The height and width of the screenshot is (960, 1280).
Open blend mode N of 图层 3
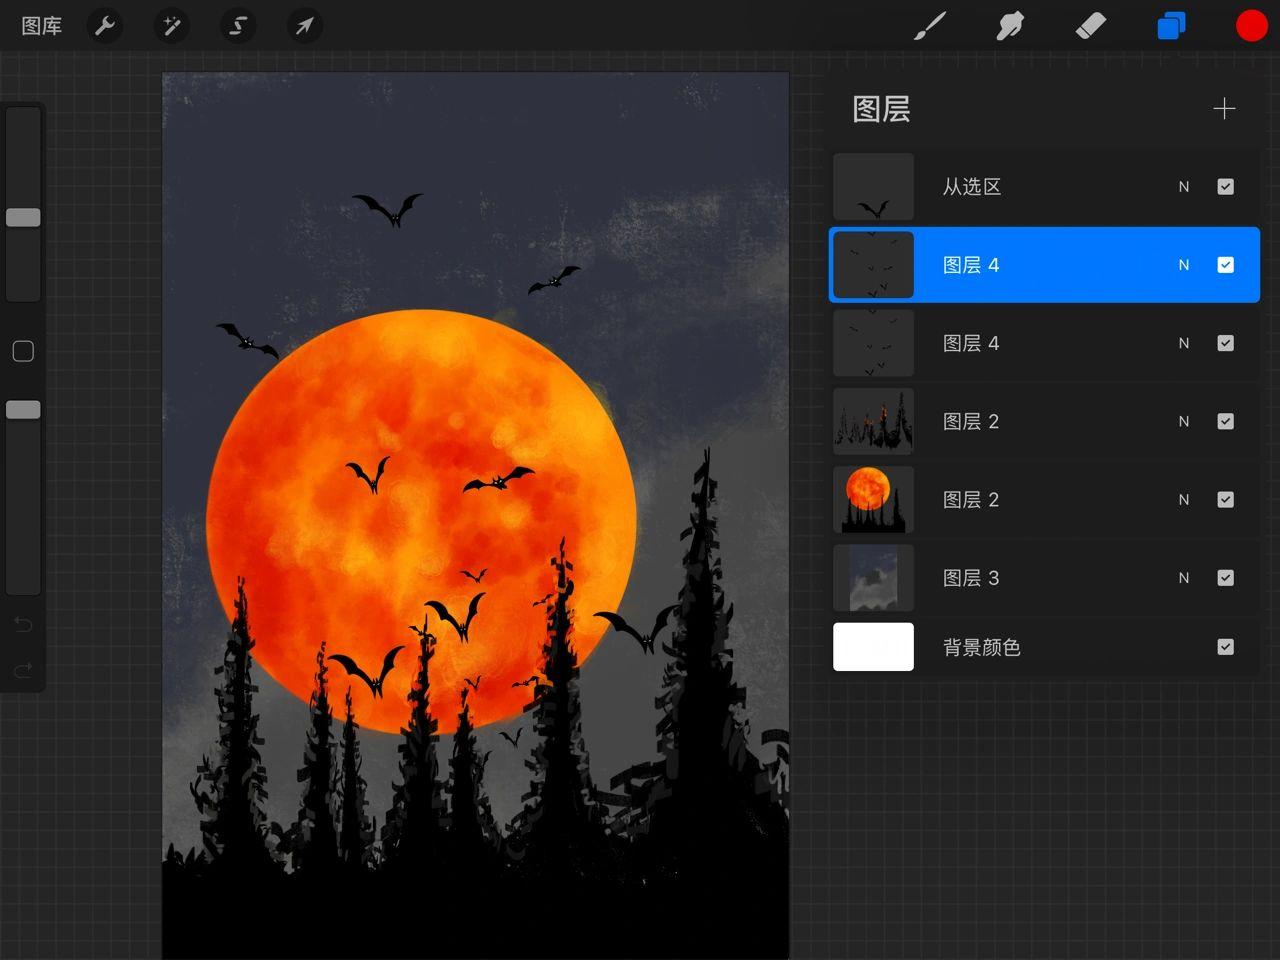click(x=1184, y=577)
